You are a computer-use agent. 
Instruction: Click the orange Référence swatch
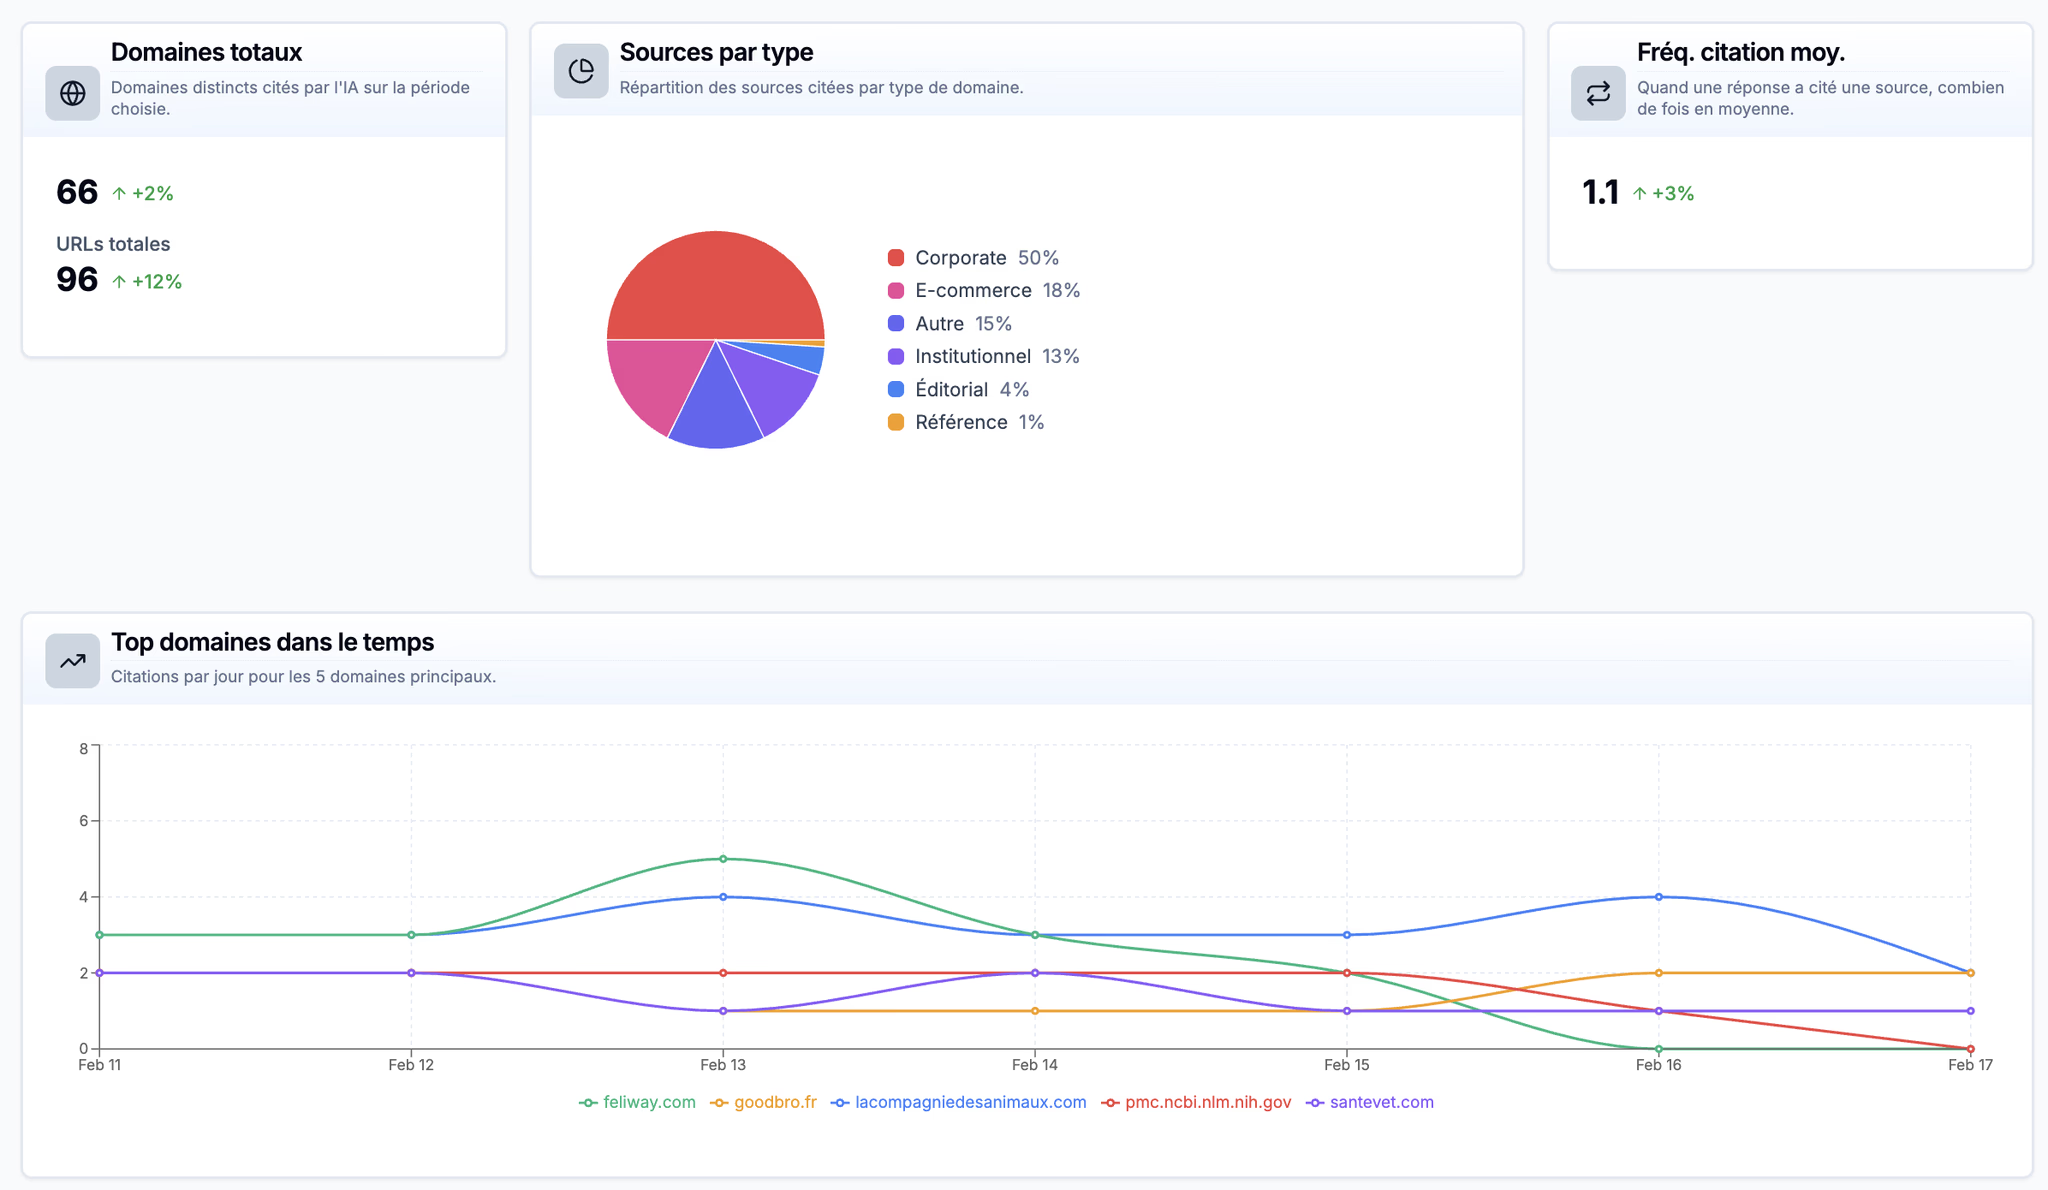(x=895, y=422)
